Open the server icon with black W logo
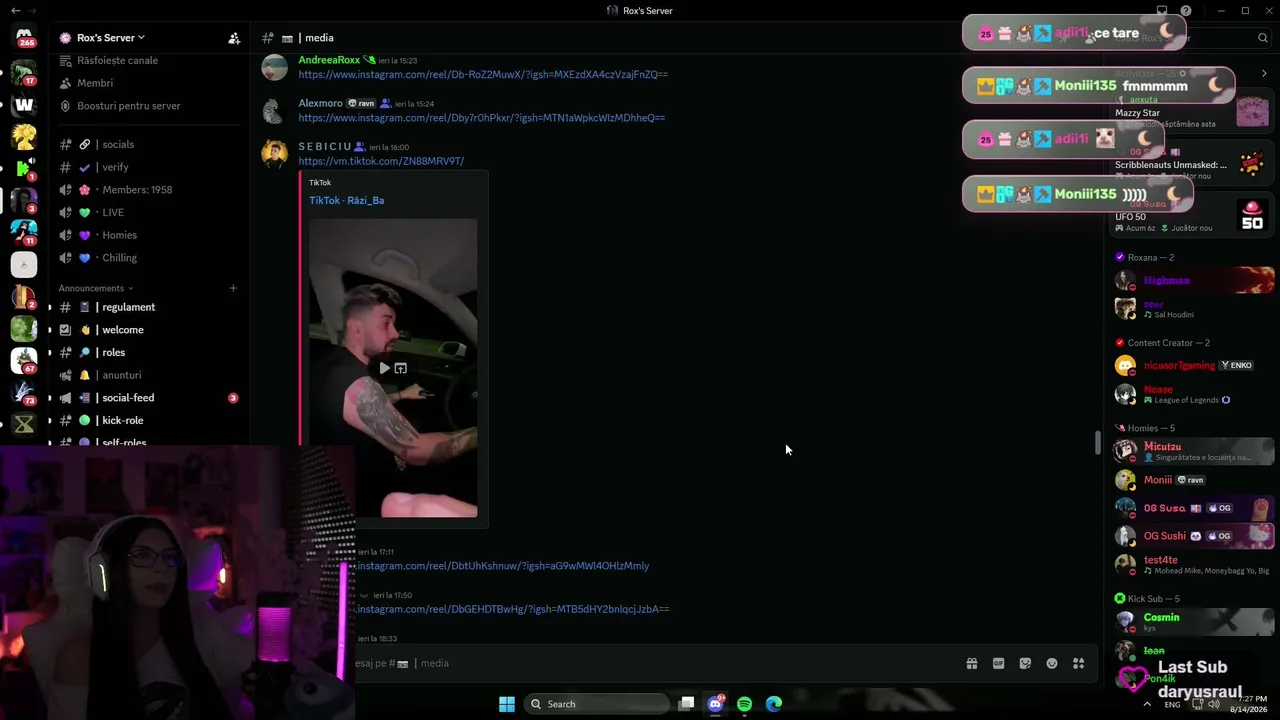1280x720 pixels. tap(25, 104)
